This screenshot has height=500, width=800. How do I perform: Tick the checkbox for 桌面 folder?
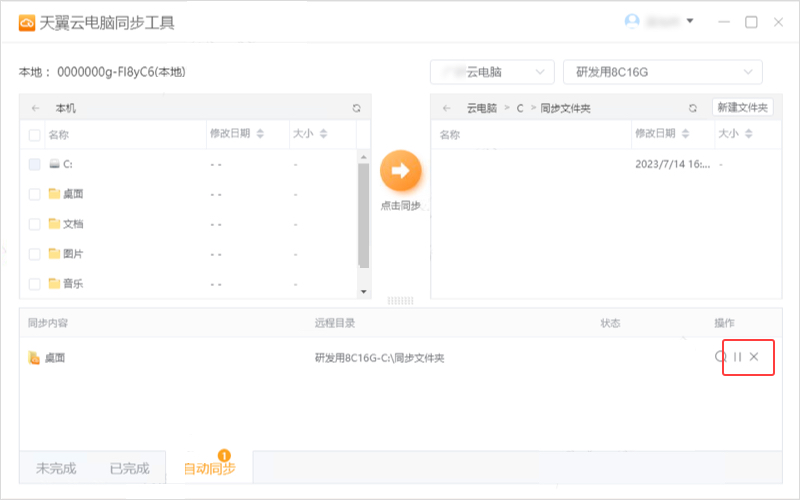click(x=34, y=194)
